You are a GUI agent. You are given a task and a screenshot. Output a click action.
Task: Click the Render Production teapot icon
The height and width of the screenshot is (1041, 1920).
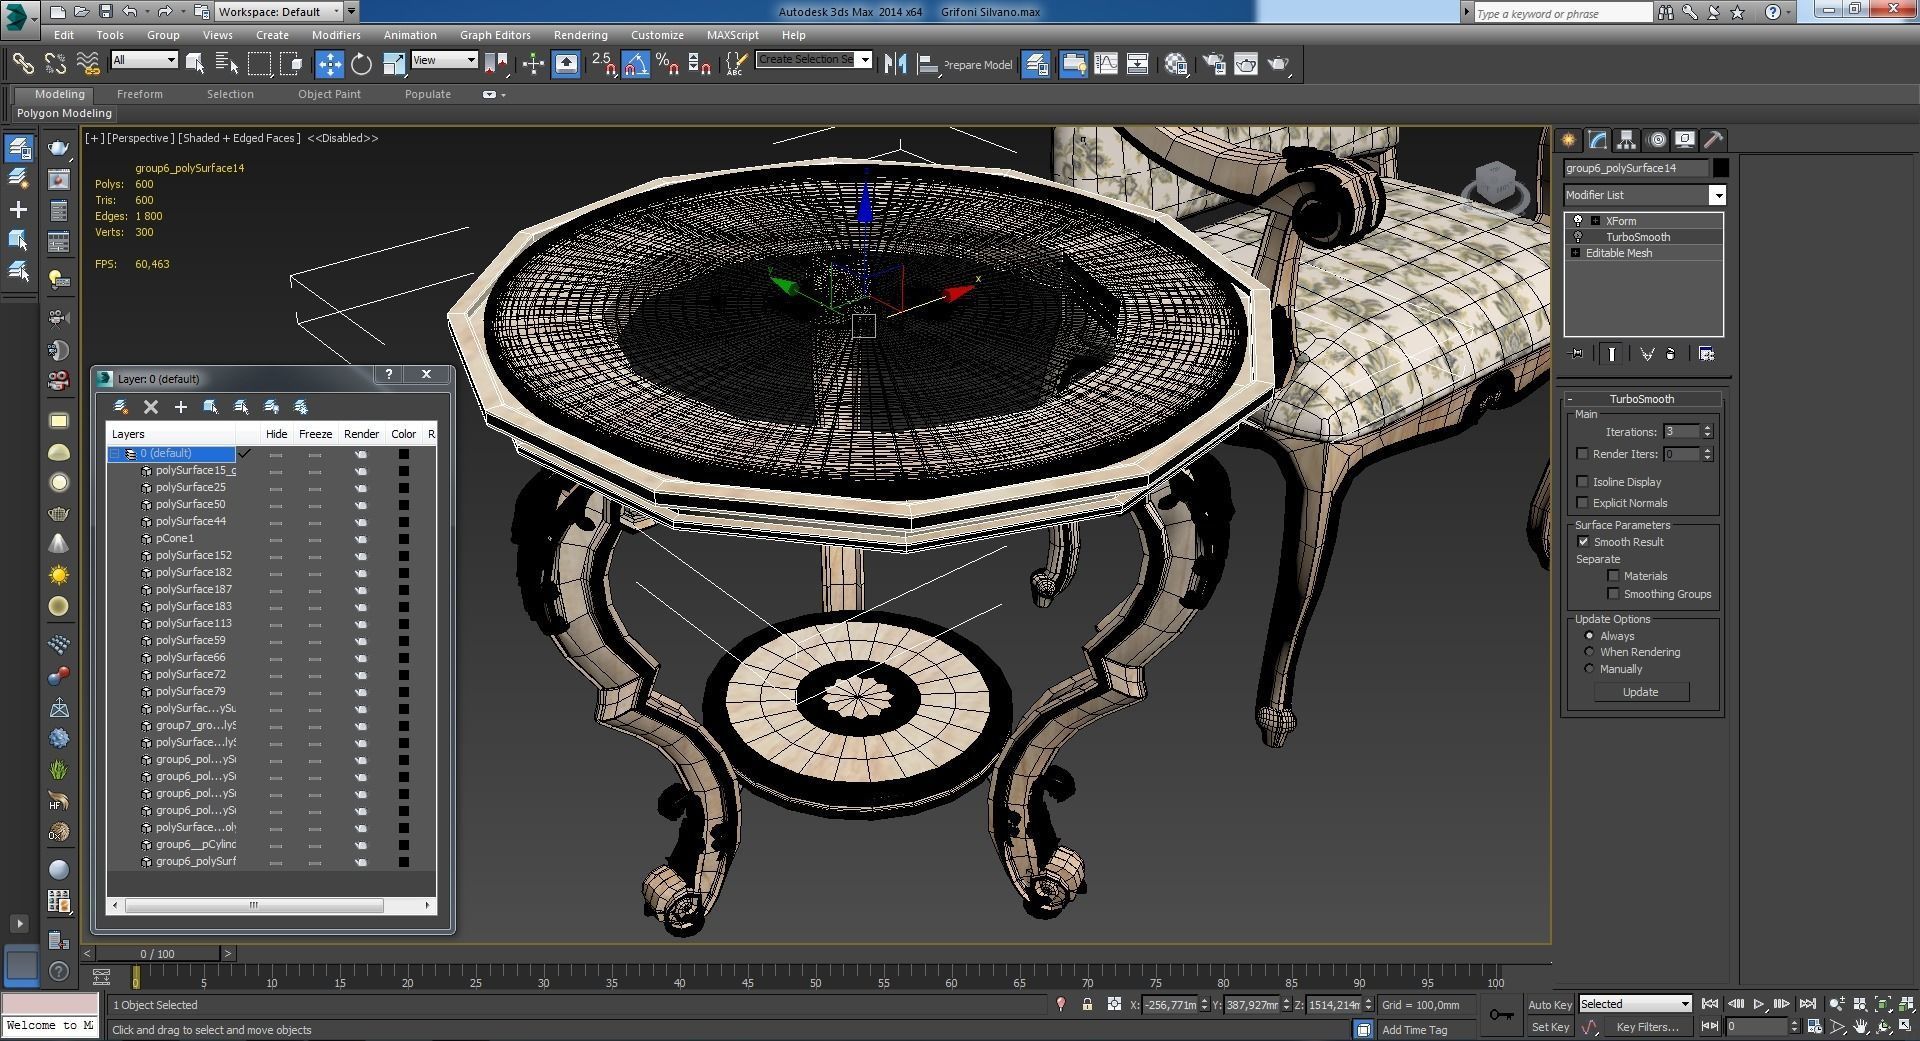click(1279, 64)
